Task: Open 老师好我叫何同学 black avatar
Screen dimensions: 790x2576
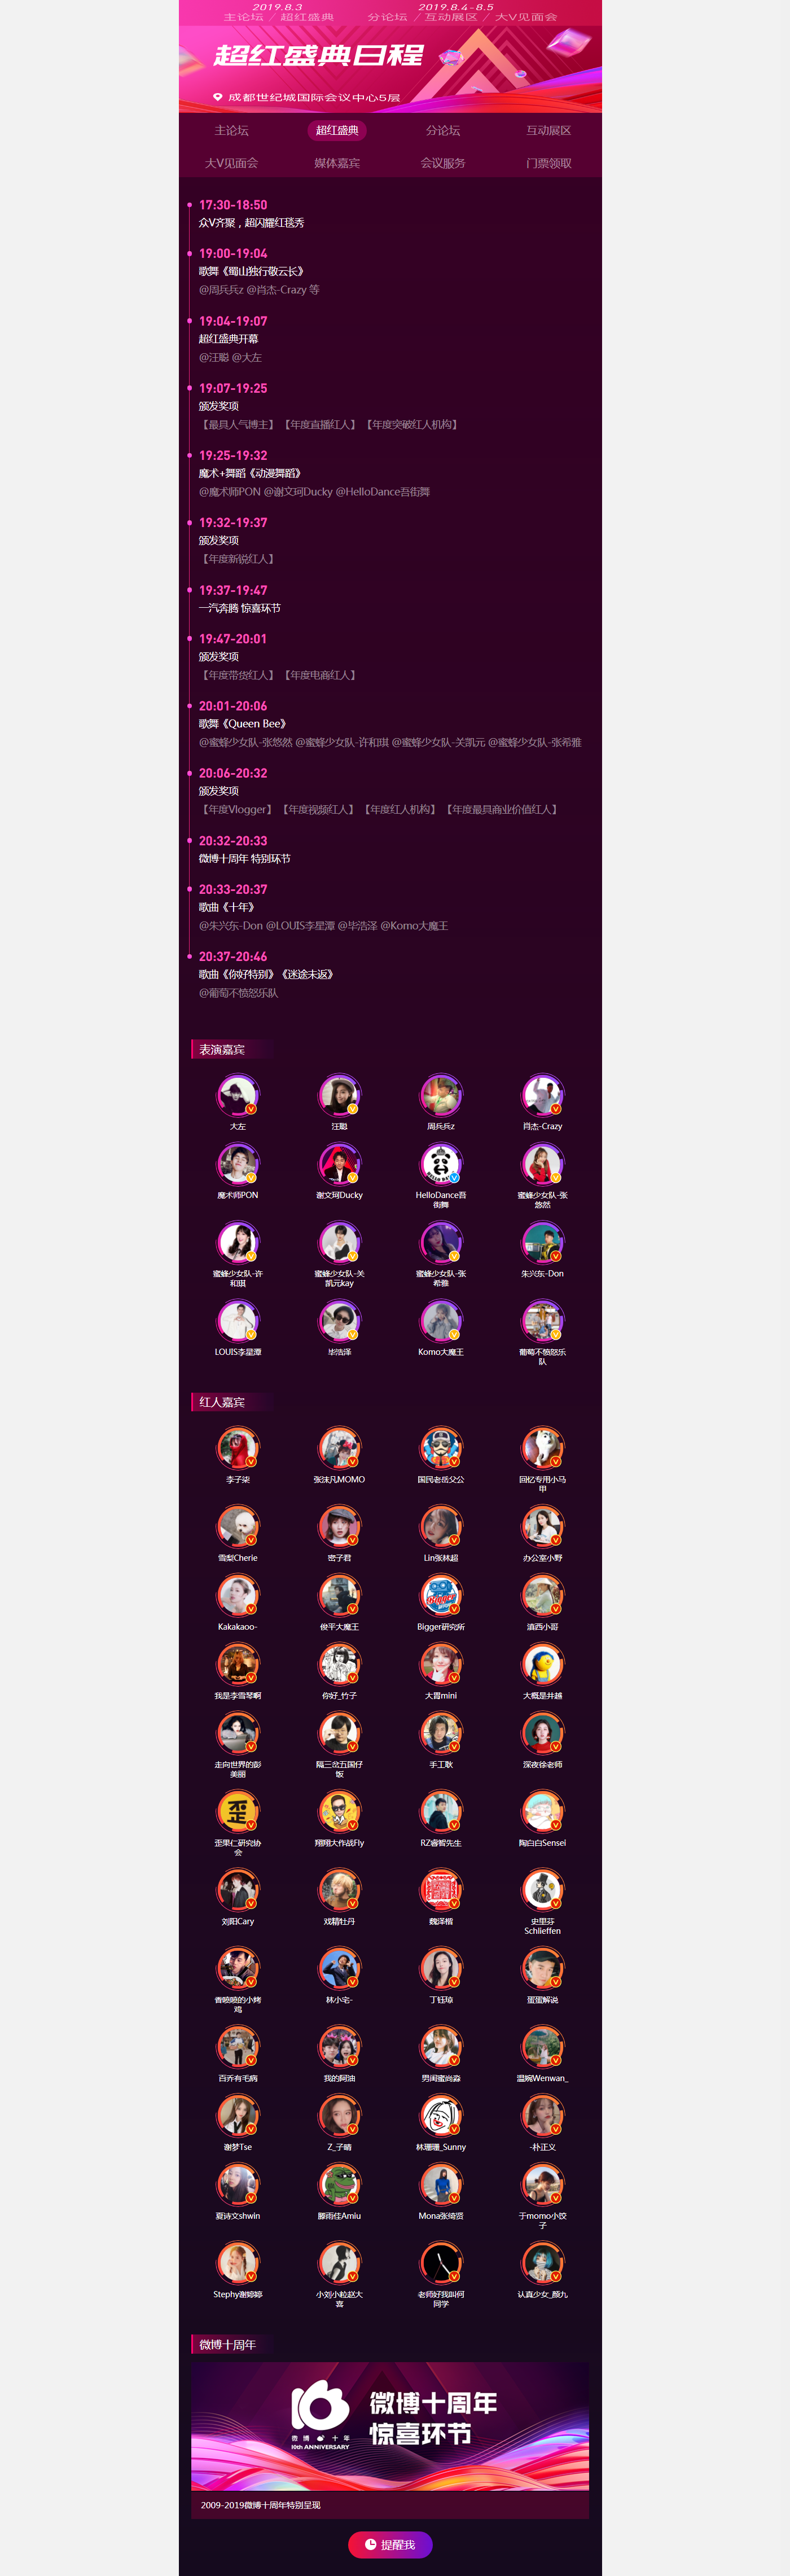Action: click(441, 2263)
